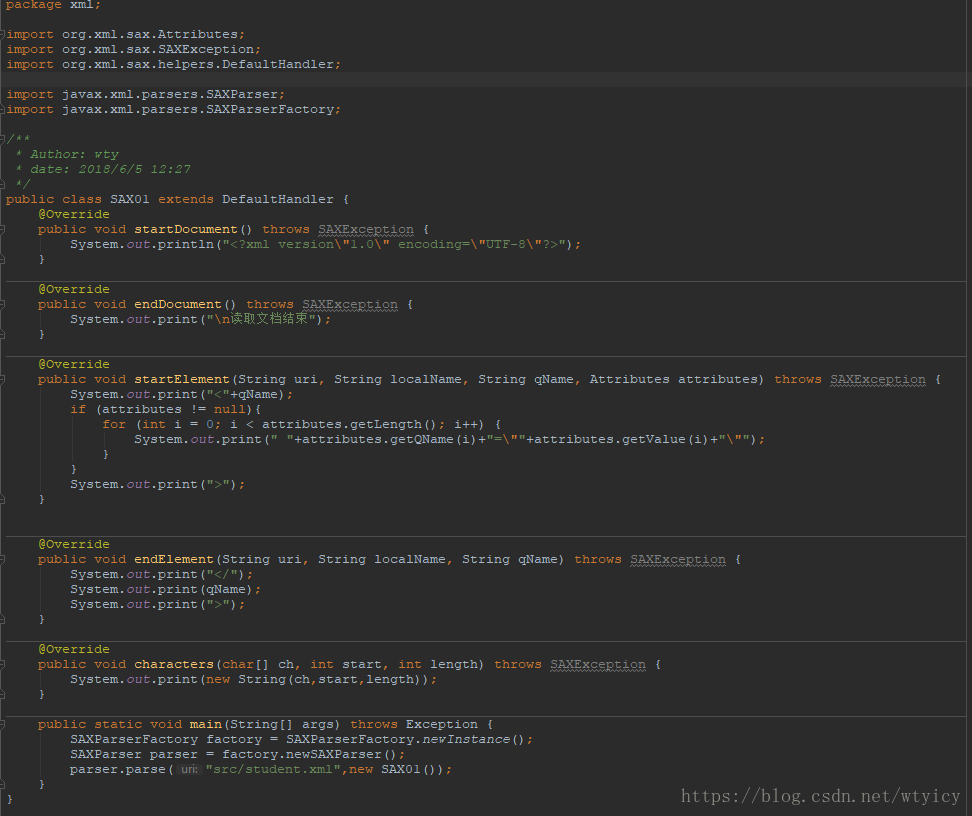The height and width of the screenshot is (816, 972).
Task: Collapse the main method fold marker
Action: 2,724
